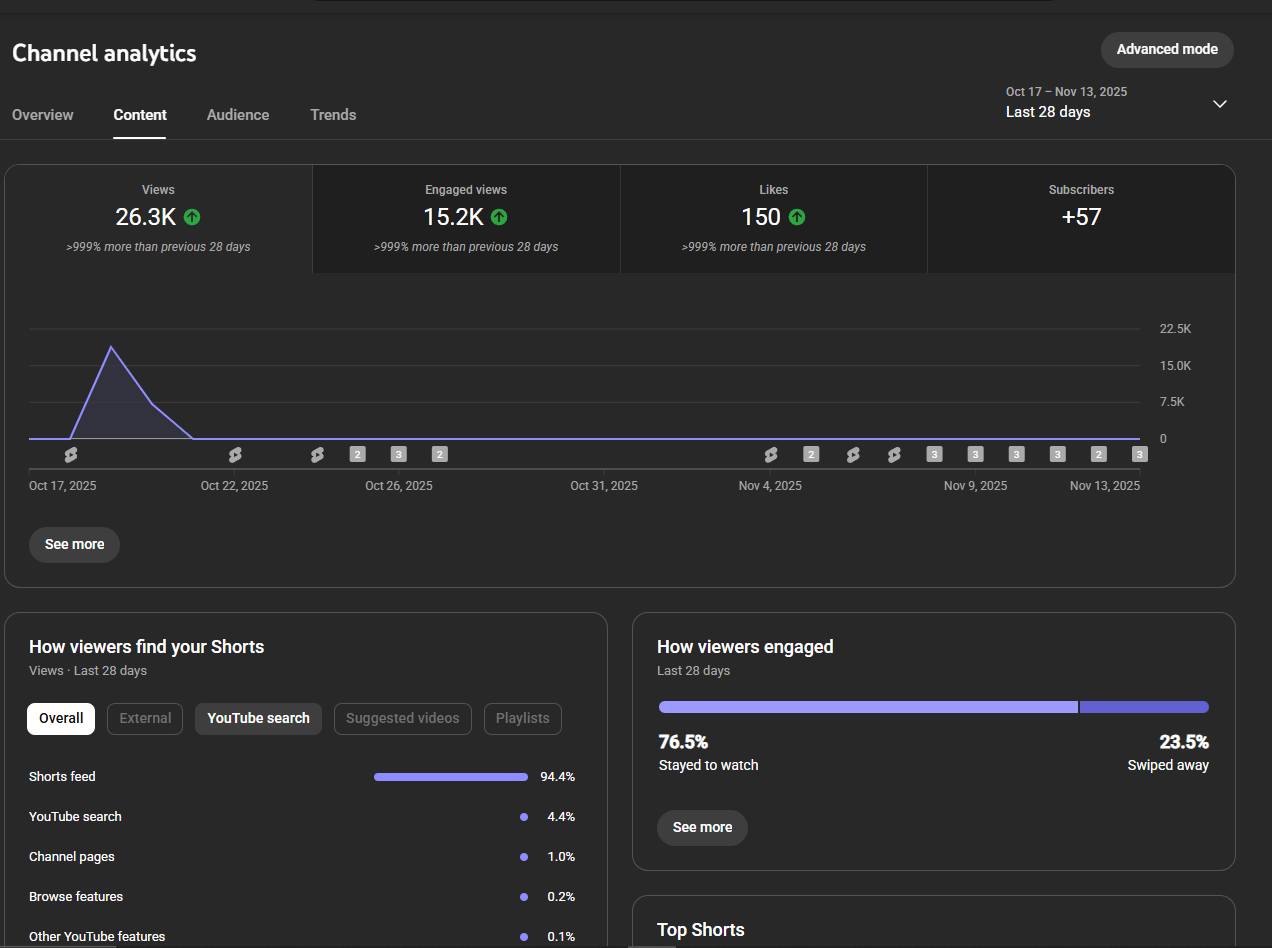The width and height of the screenshot is (1272, 948).
Task: Click the 'How viewers engaged' heading
Action: [x=745, y=647]
